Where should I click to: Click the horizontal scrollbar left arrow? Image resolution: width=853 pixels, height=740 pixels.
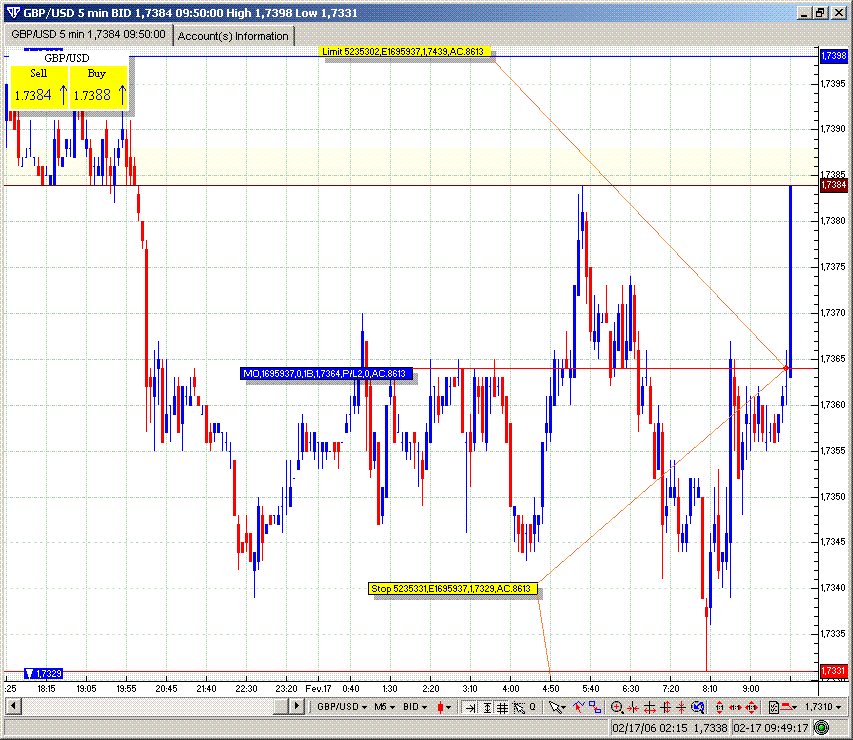14,707
